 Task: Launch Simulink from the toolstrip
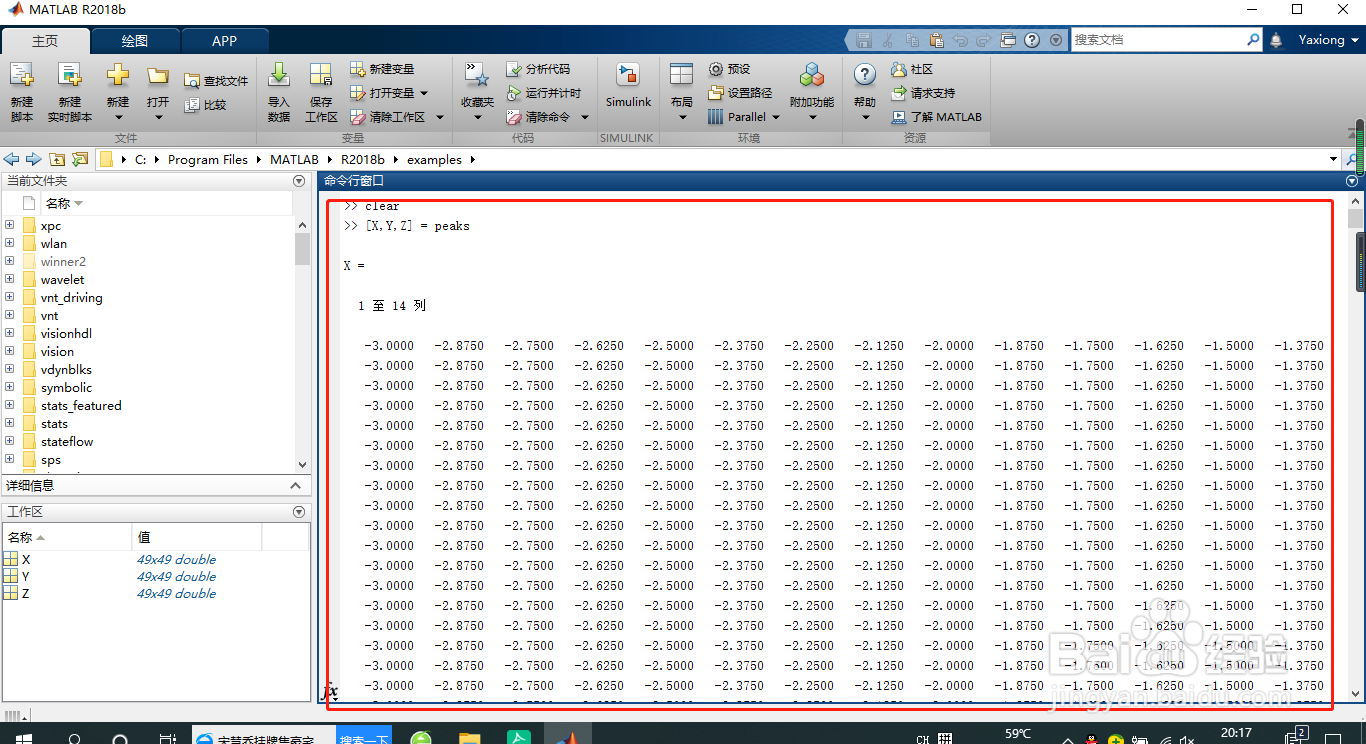(x=628, y=86)
